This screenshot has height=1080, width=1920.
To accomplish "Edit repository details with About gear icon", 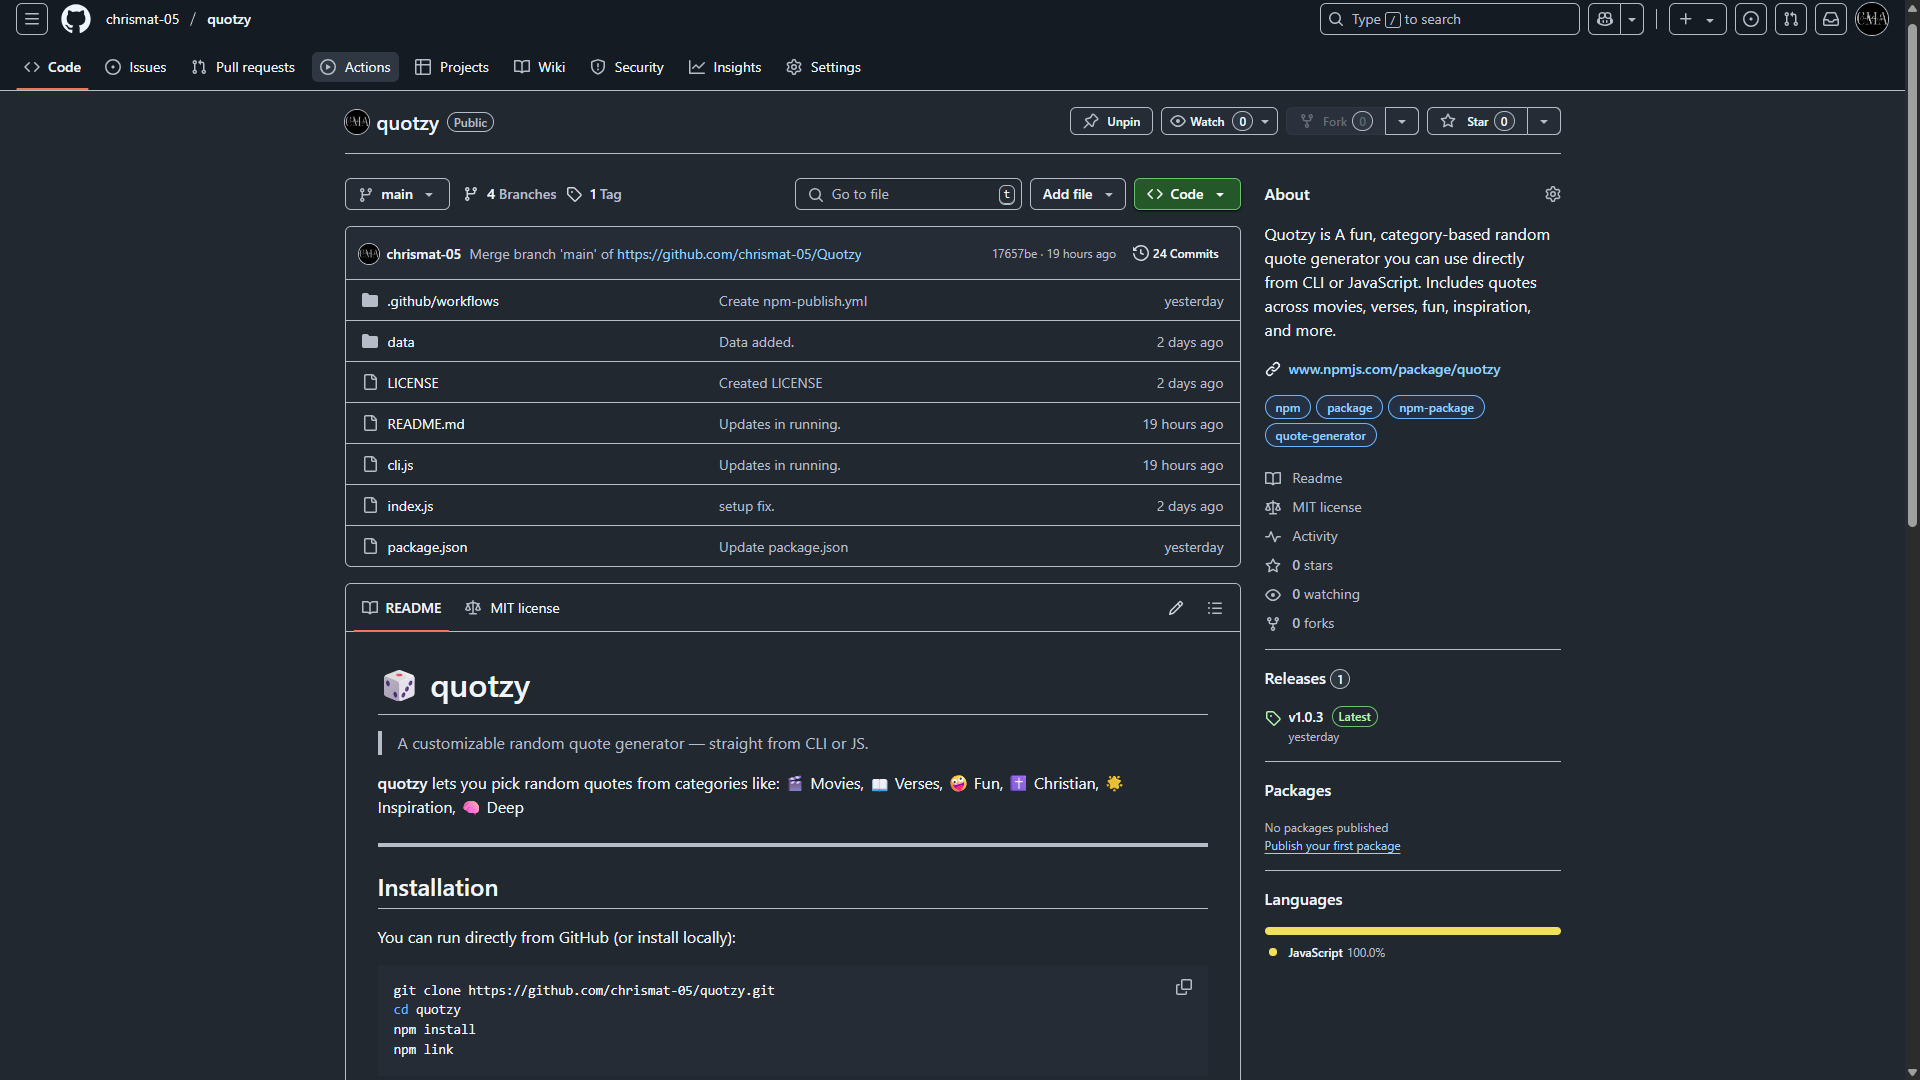I will 1552,194.
